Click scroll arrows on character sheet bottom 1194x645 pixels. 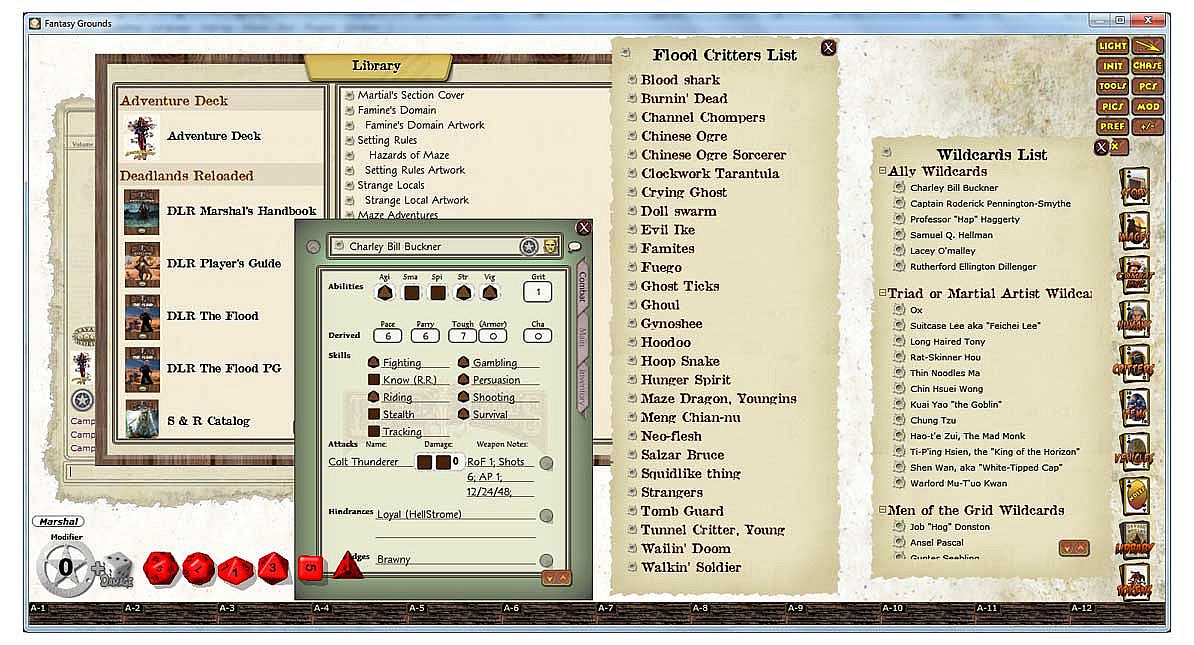coord(555,579)
